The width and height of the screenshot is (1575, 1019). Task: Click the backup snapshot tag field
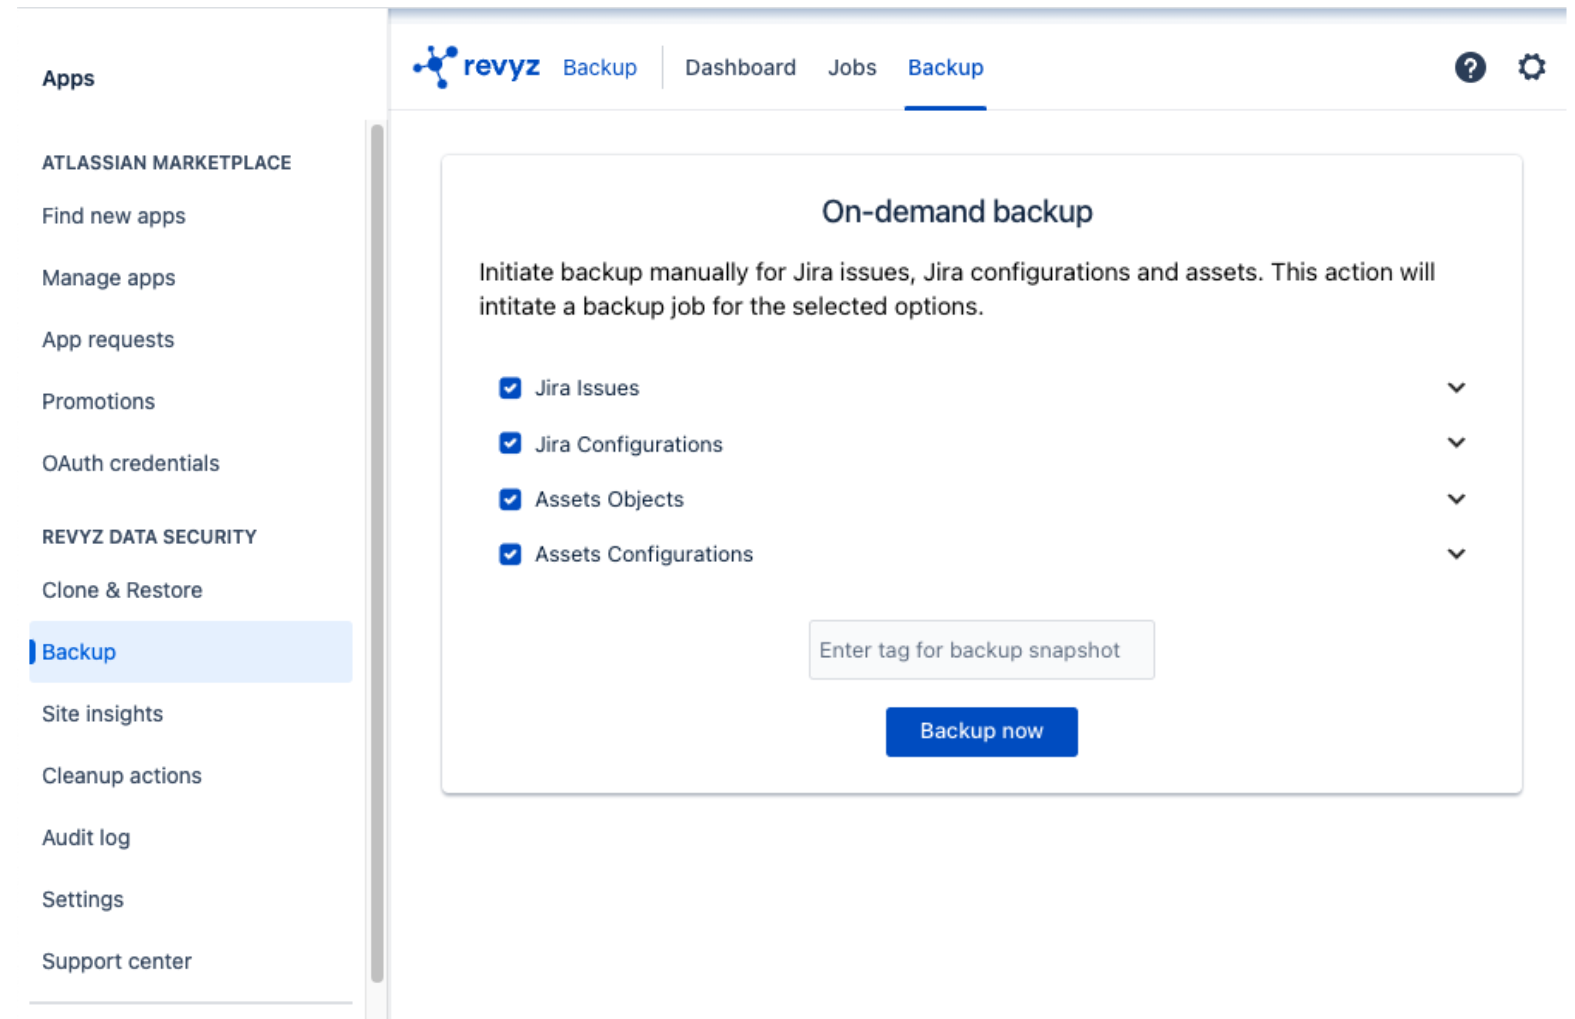click(x=981, y=650)
